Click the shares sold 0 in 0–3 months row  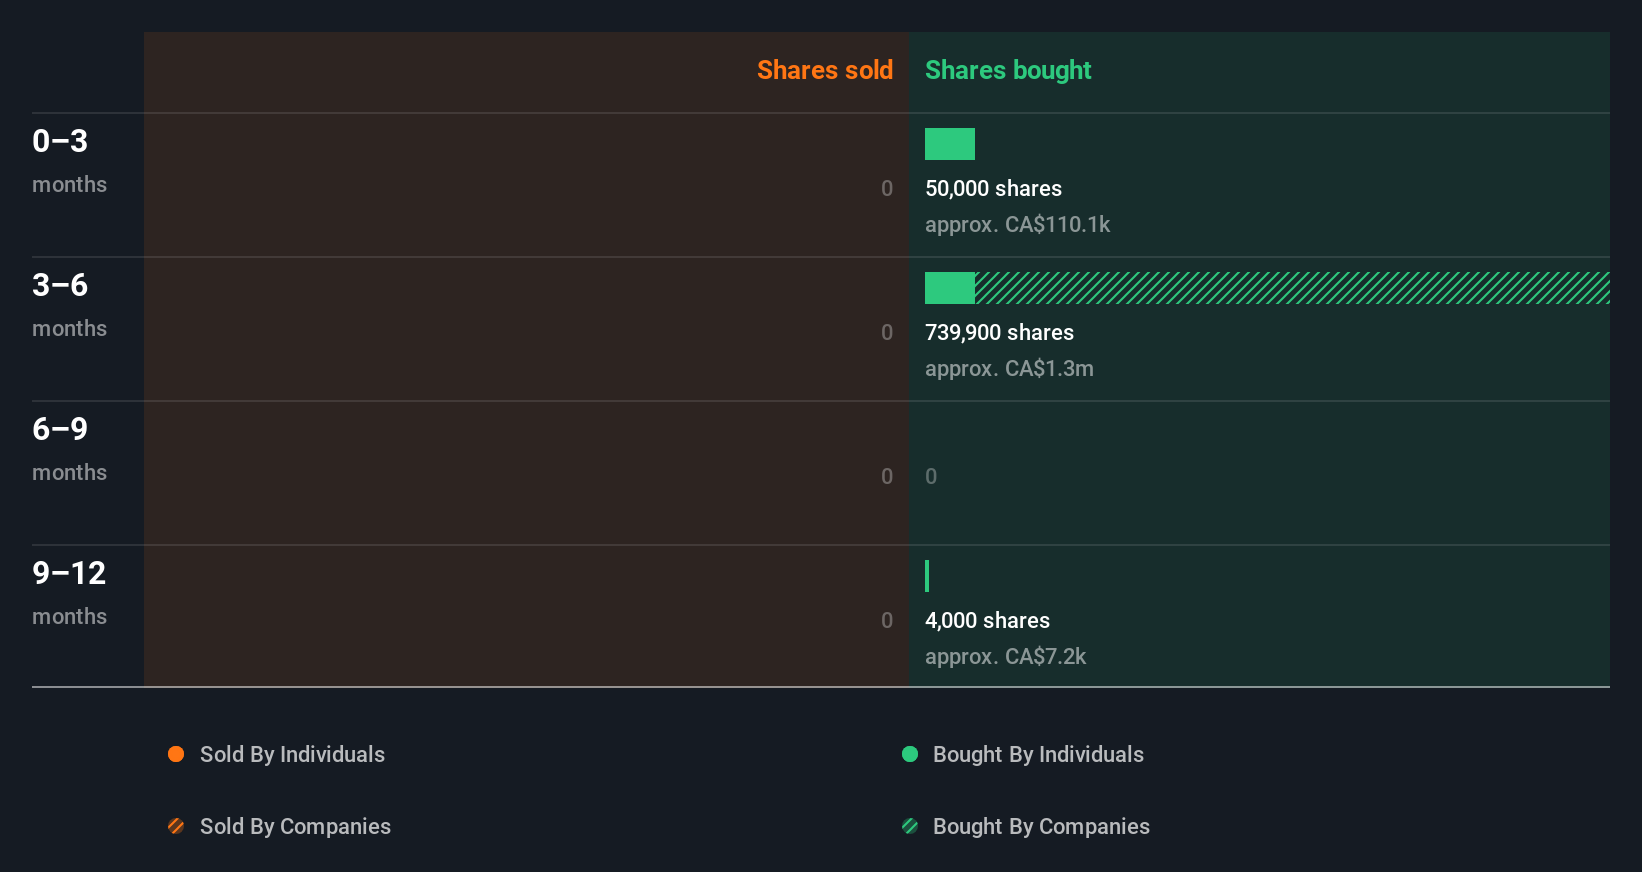click(887, 188)
